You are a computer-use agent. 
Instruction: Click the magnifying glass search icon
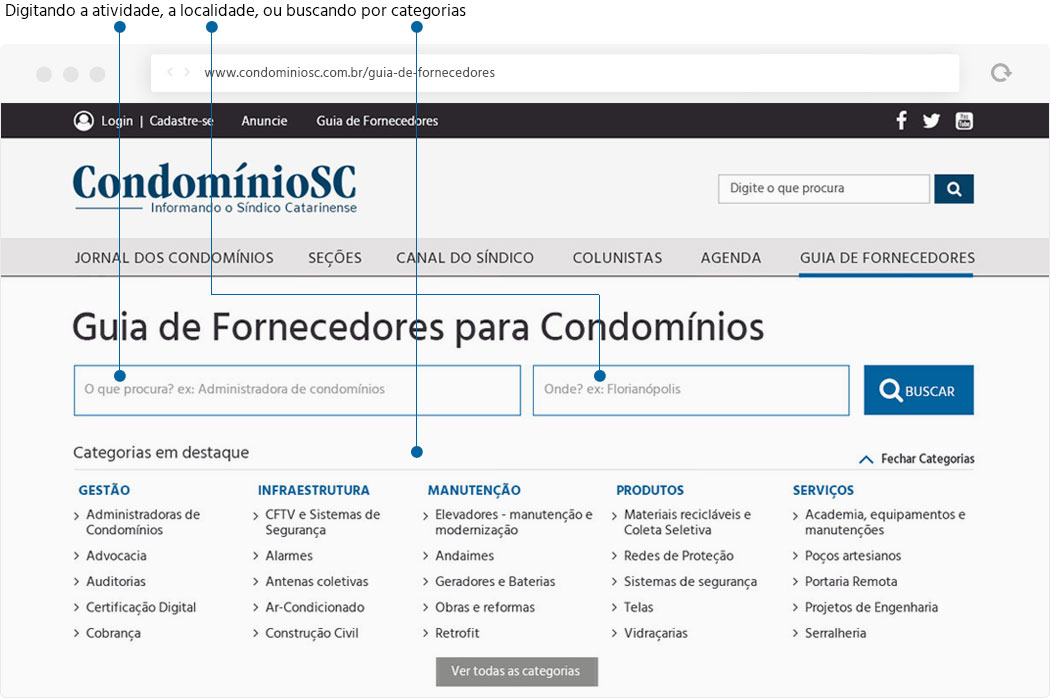(x=952, y=188)
